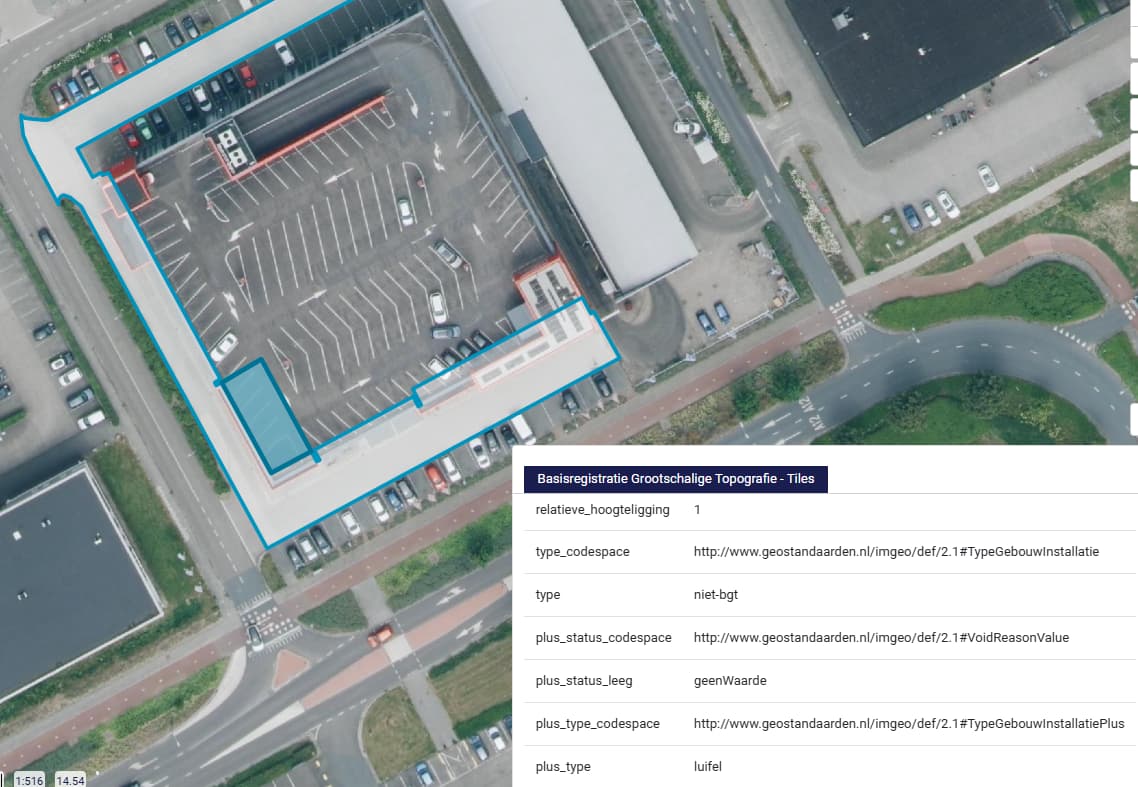The width and height of the screenshot is (1138, 787).
Task: Click the relatieve_hoogteligging value 1
Action: [697, 510]
